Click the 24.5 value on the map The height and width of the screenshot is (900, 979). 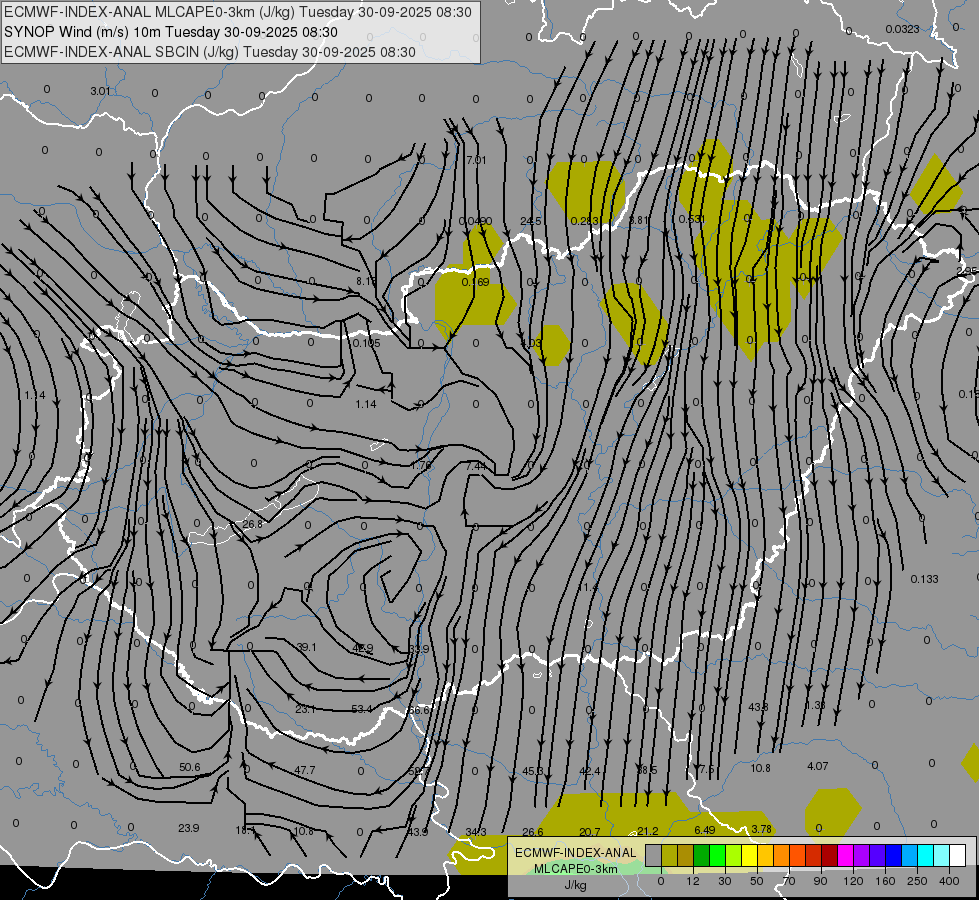(x=531, y=221)
